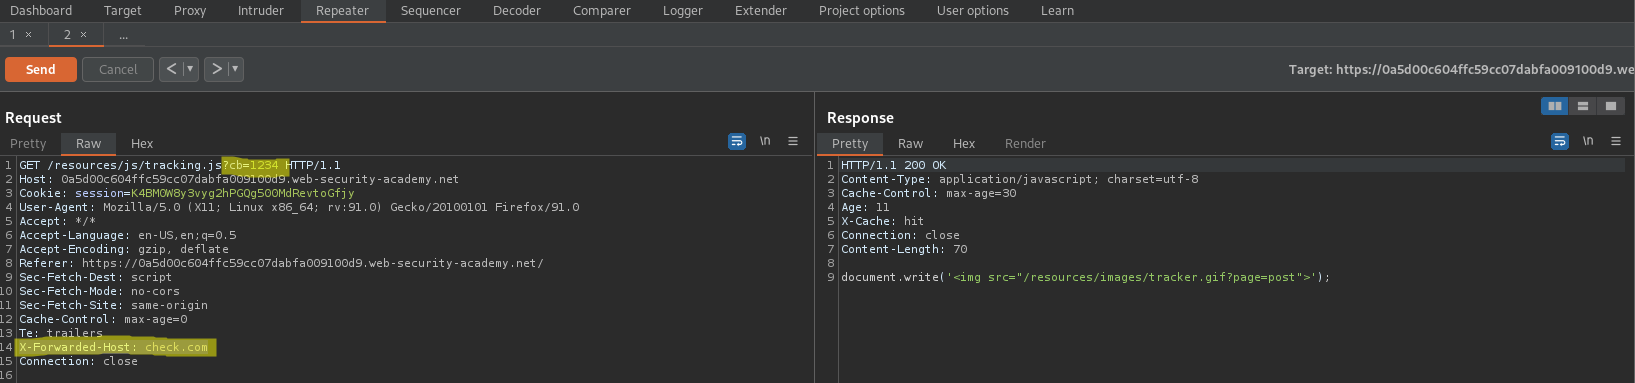
Task: Switch Response view to Raw
Action: 910,143
